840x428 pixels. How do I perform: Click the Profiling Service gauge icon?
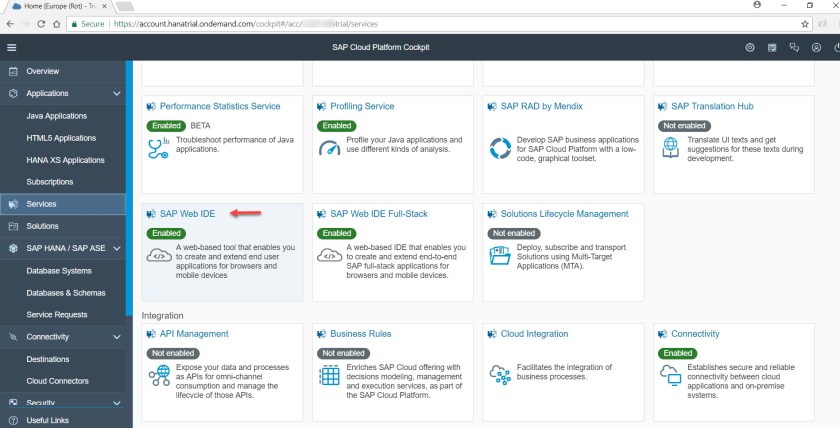click(329, 148)
